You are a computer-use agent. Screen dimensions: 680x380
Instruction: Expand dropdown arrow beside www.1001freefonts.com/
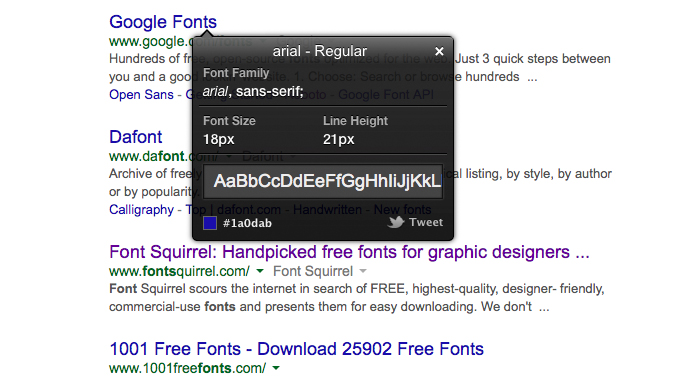276,368
